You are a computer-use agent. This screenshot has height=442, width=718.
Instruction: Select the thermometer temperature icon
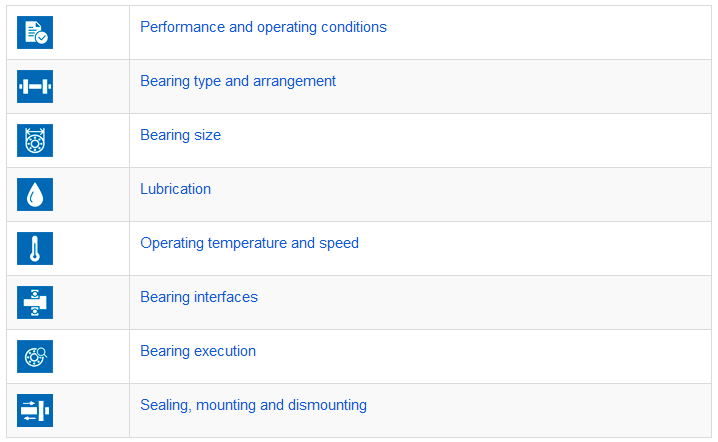point(35,249)
